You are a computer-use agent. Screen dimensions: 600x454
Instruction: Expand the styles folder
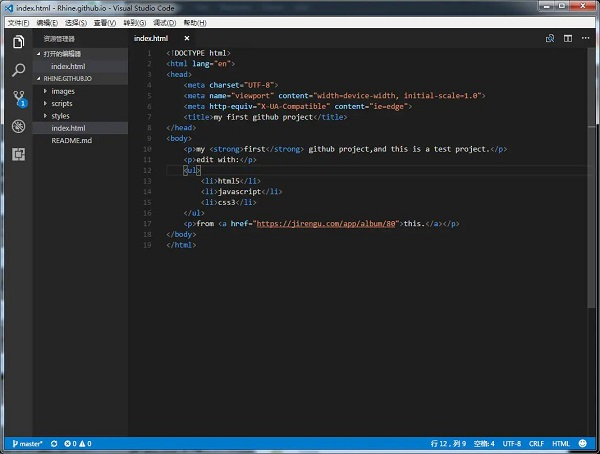pyautogui.click(x=60, y=116)
